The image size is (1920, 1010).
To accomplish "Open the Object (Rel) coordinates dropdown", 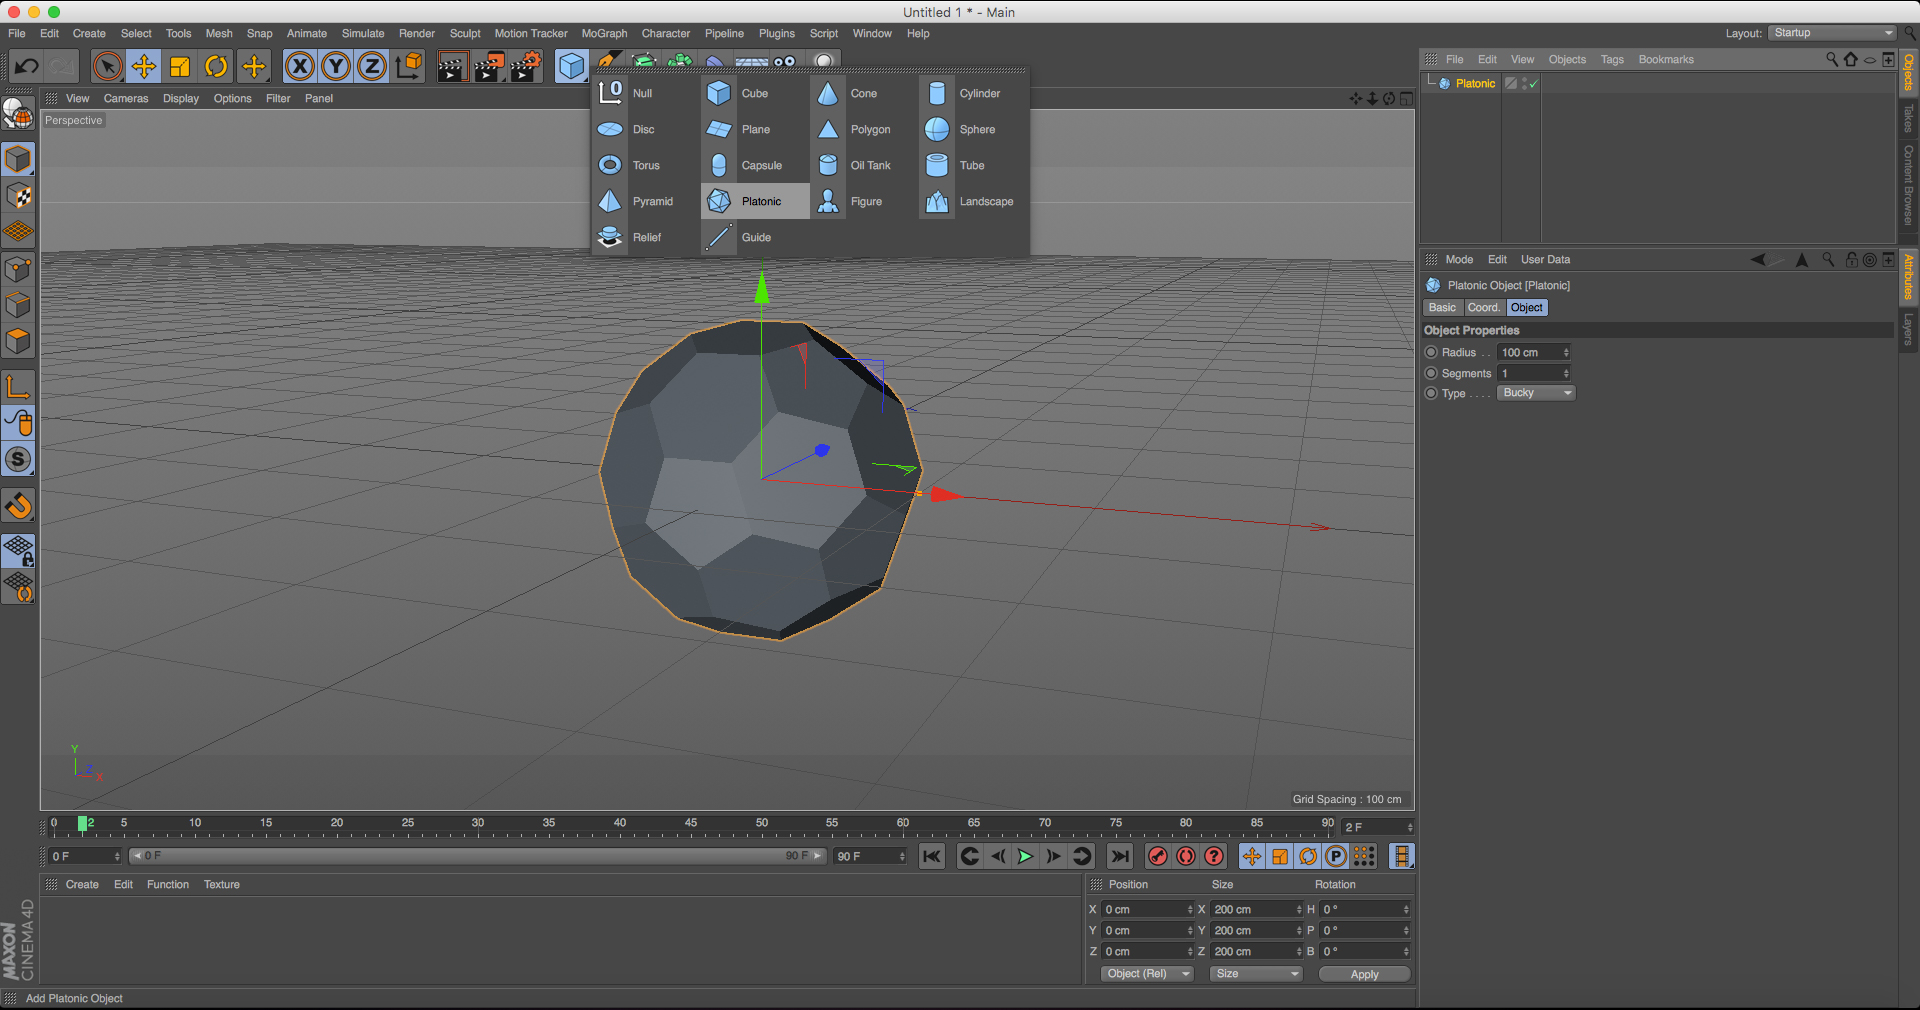I will coord(1146,973).
